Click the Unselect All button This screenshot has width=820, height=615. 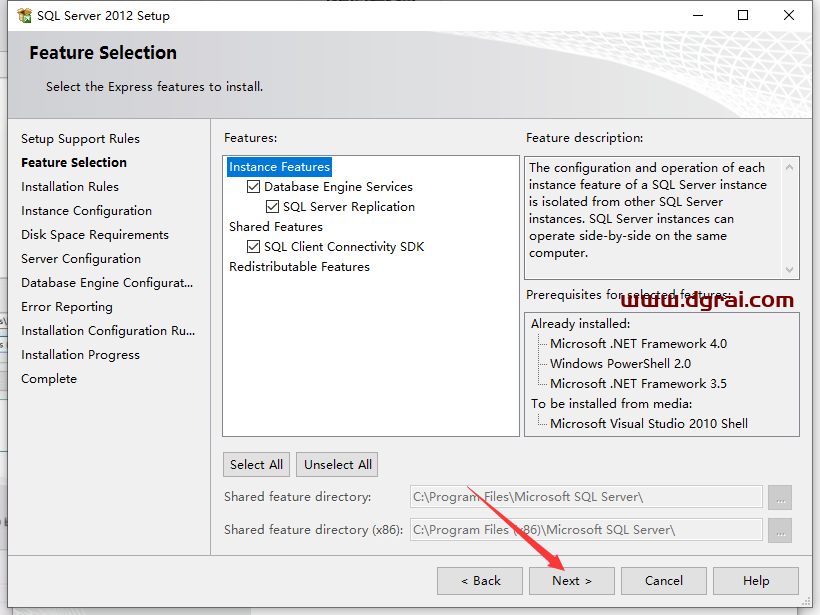pos(337,464)
